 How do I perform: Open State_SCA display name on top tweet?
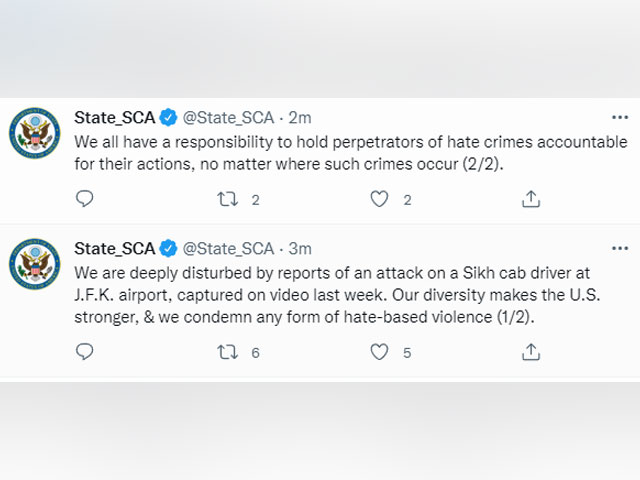click(114, 118)
